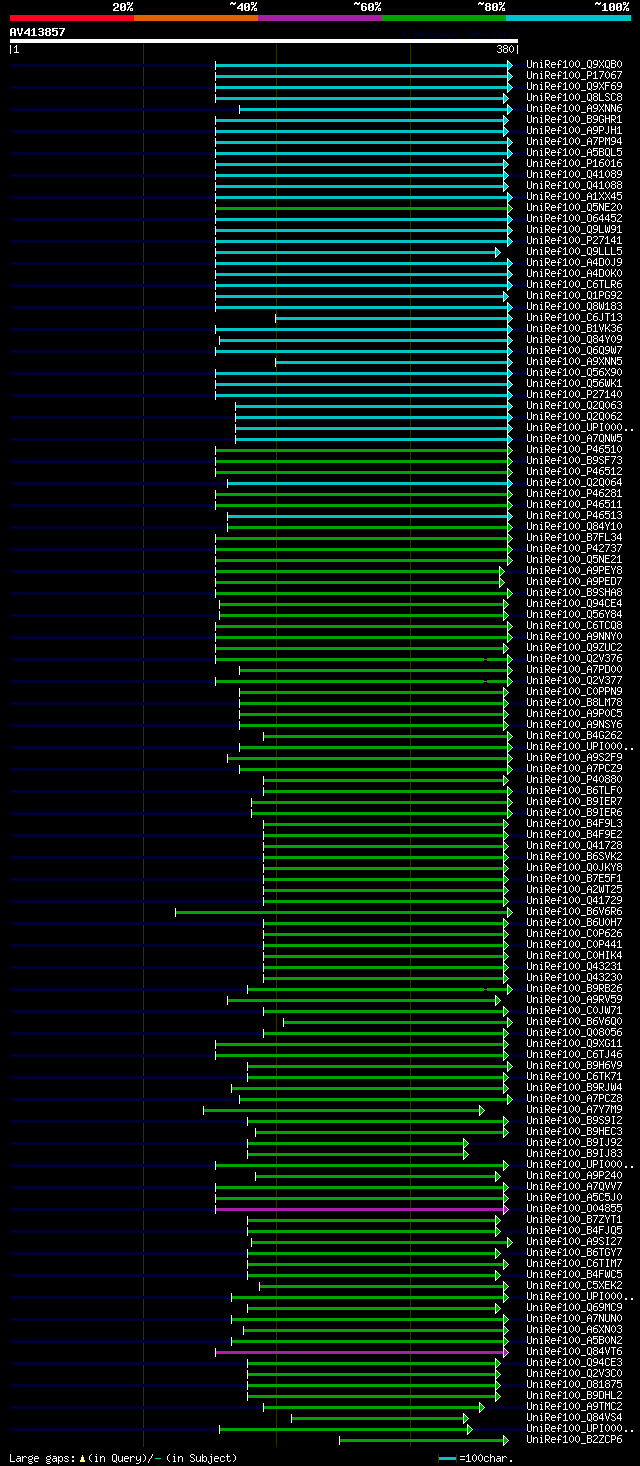
Task: Click hit UniRef100_A1XX45
Action: click(574, 196)
